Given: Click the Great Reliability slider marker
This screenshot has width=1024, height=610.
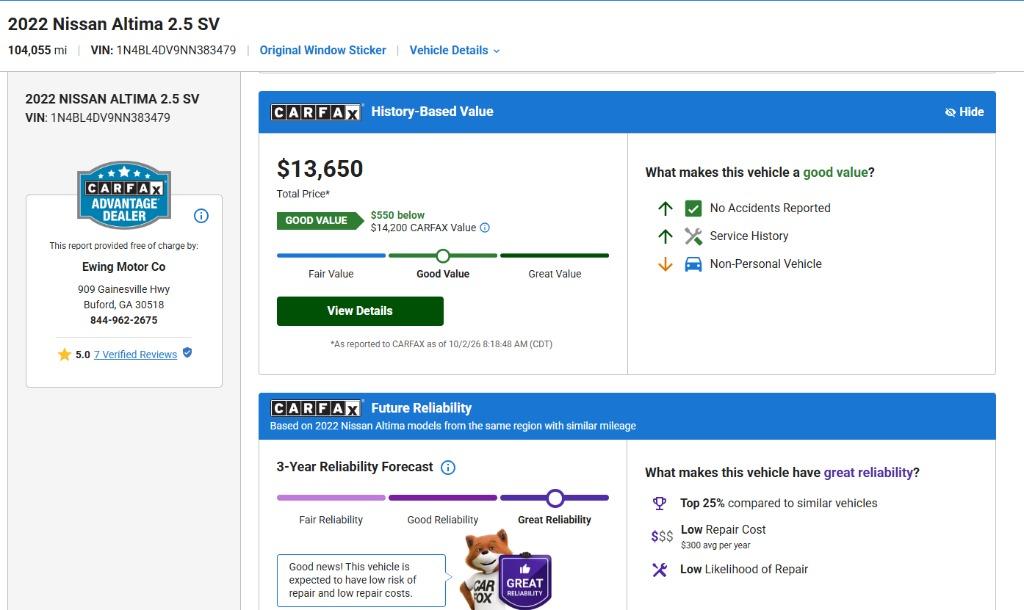Looking at the screenshot, I should point(554,498).
